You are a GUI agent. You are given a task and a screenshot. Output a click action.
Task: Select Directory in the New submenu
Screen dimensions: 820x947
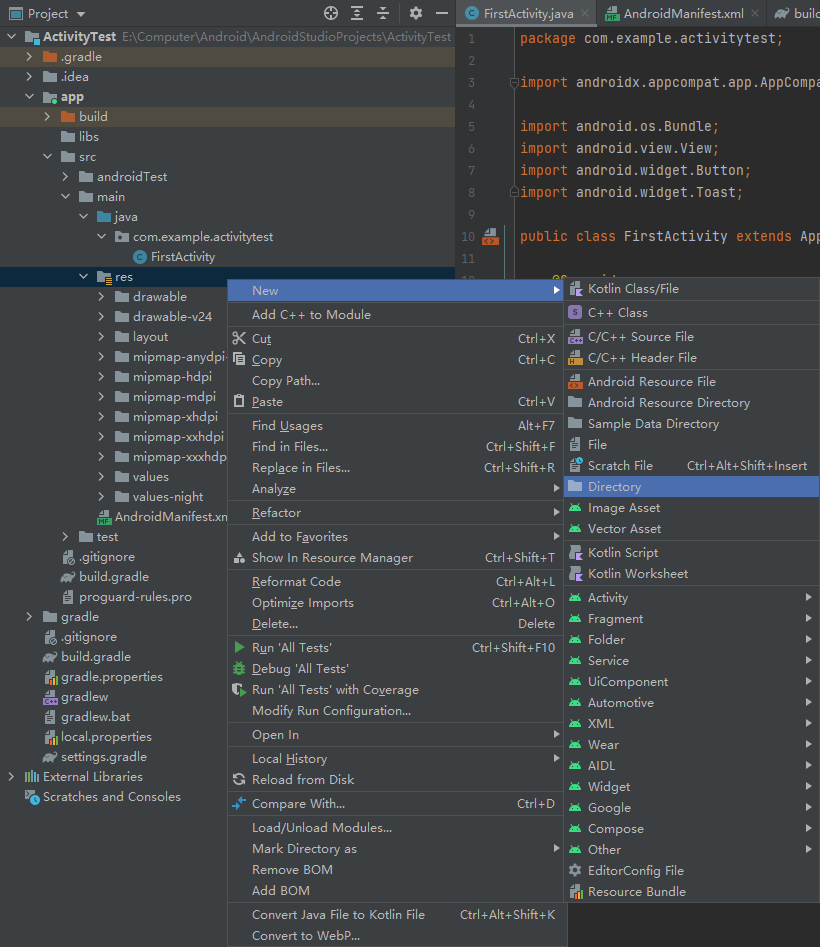pyautogui.click(x=691, y=487)
